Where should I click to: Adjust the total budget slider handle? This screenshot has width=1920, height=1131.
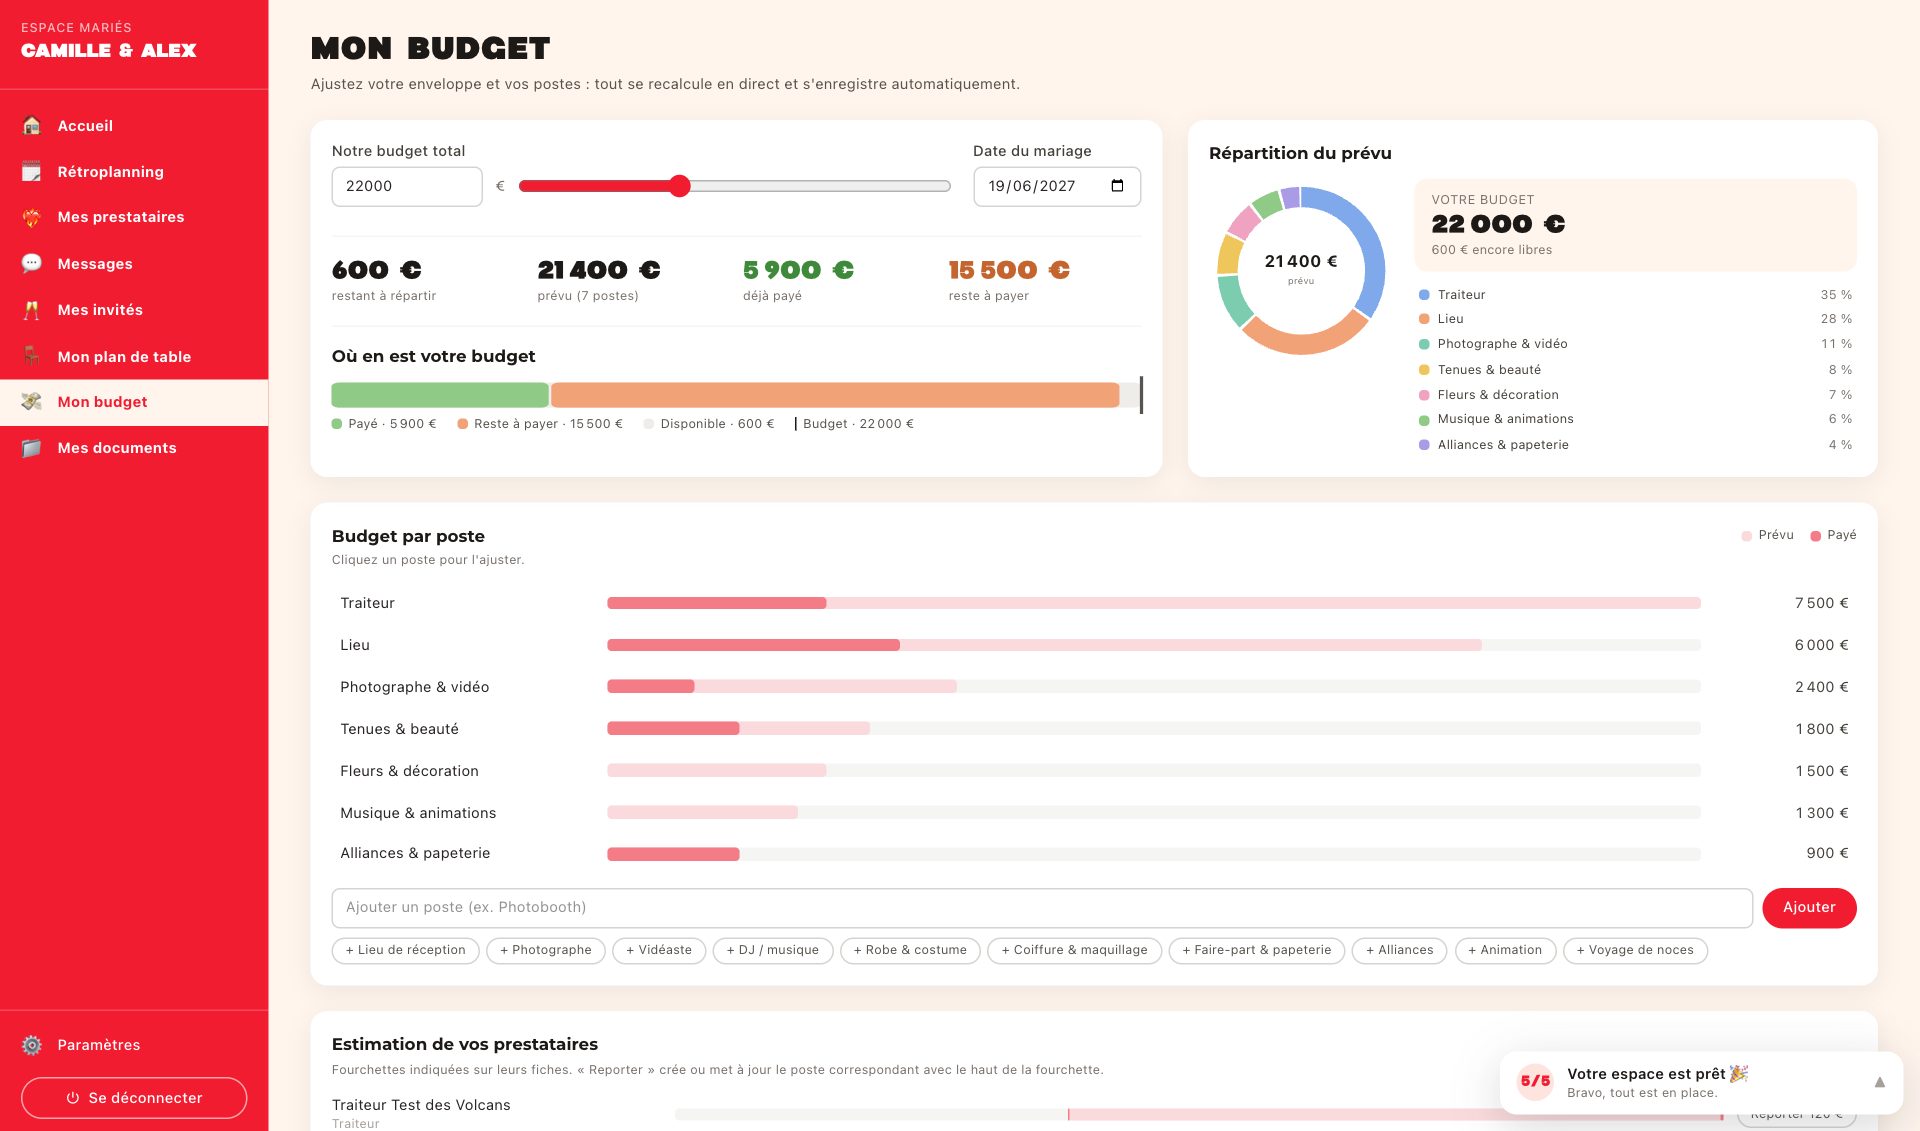click(x=680, y=186)
